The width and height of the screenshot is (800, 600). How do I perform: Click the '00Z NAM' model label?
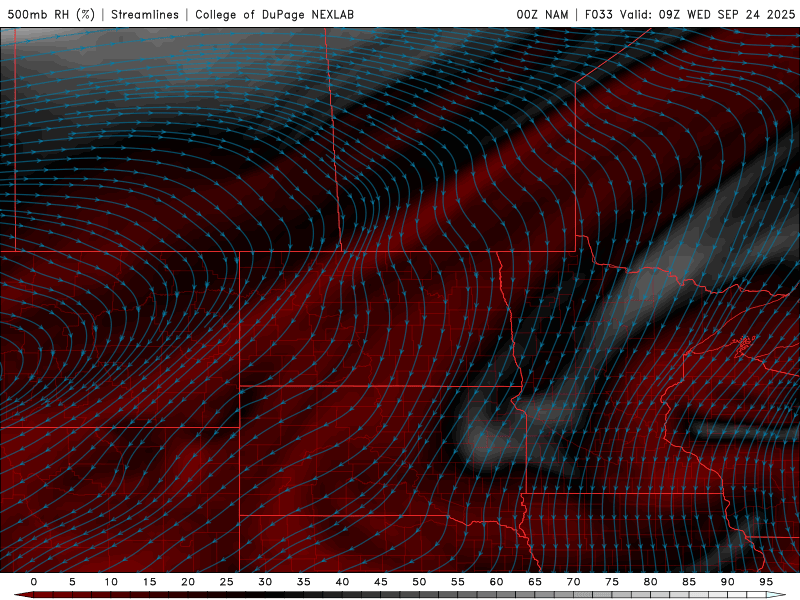[542, 15]
